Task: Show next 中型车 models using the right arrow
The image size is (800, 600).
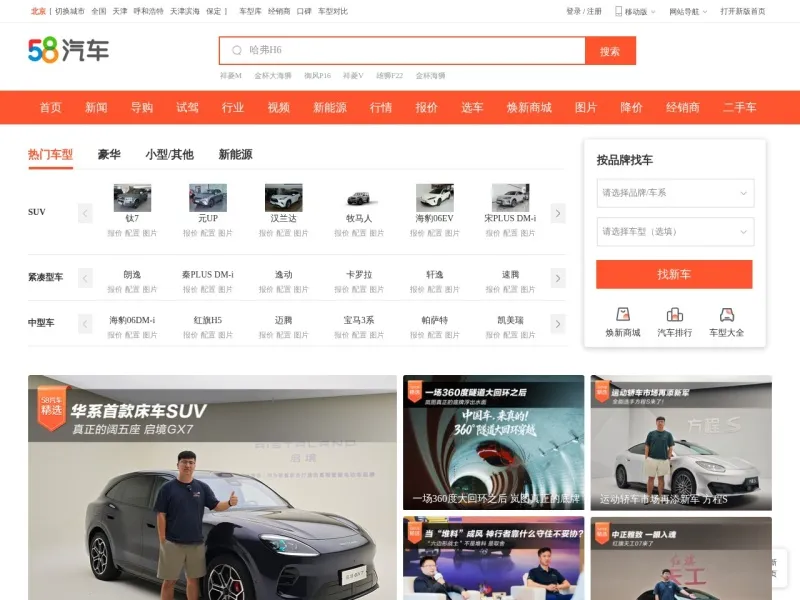Action: click(558, 323)
